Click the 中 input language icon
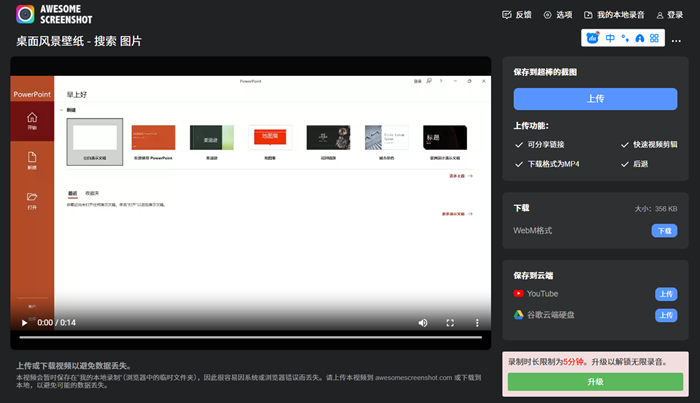Image resolution: width=700 pixels, height=403 pixels. click(x=610, y=38)
